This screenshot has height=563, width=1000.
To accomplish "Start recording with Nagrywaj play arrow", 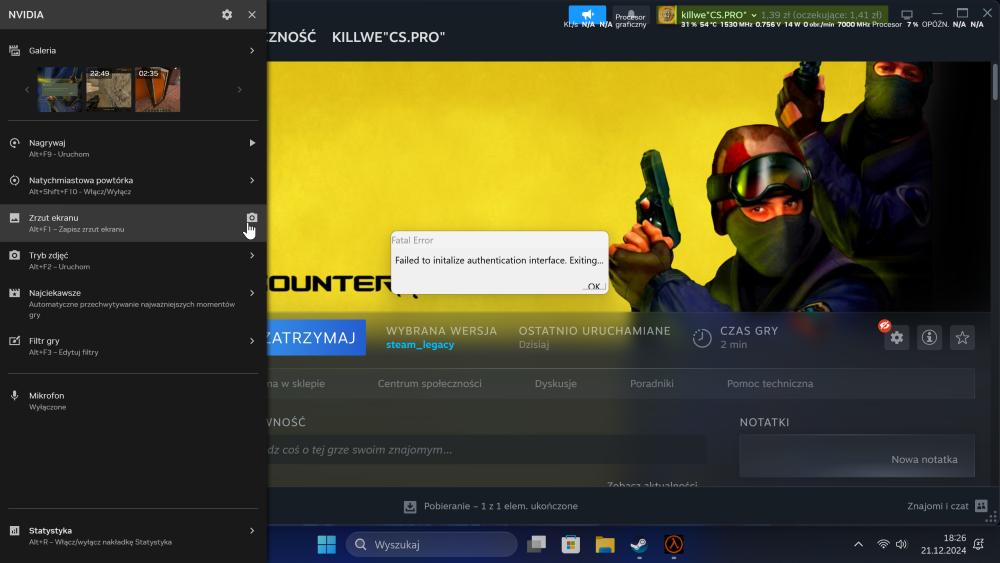I will point(252,143).
